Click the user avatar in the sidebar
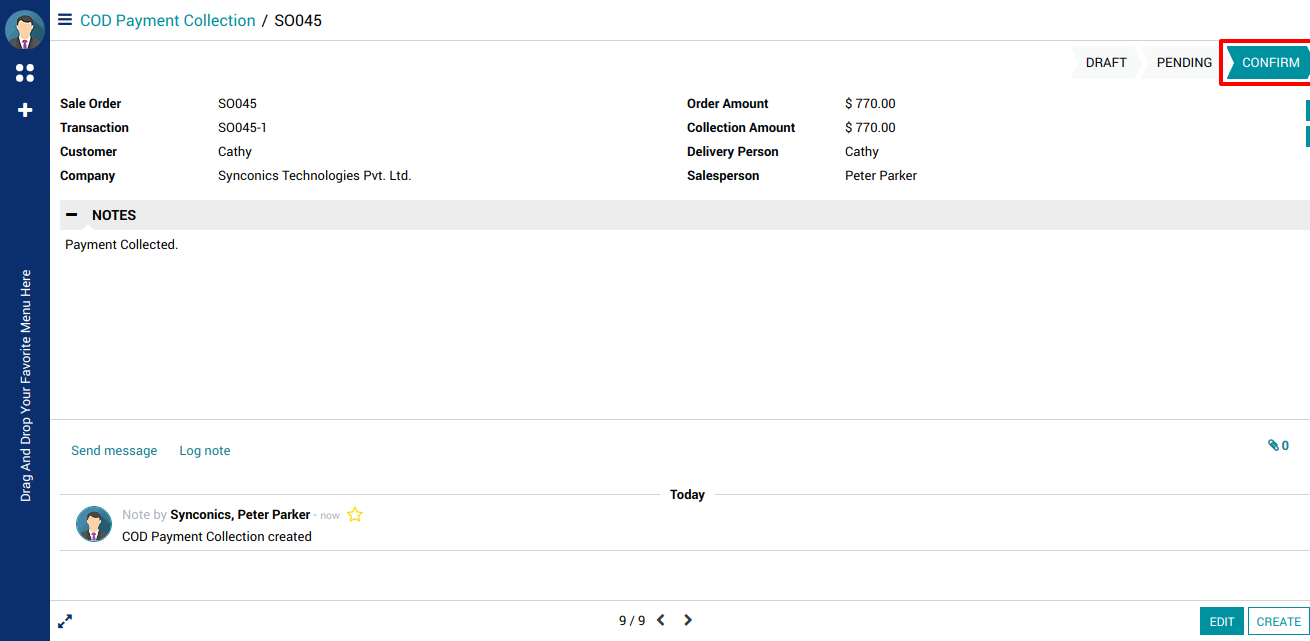Viewport: 1310px width, 641px height. (24, 30)
